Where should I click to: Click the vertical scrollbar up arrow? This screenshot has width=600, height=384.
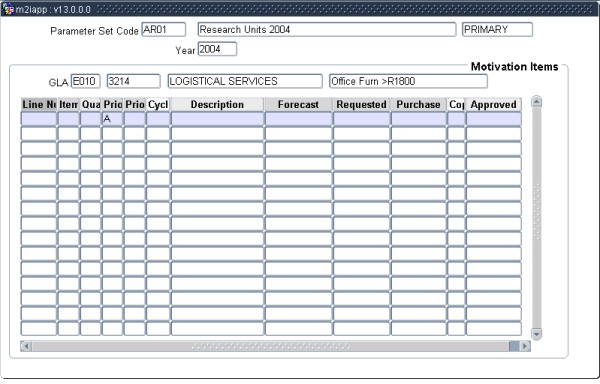point(536,101)
